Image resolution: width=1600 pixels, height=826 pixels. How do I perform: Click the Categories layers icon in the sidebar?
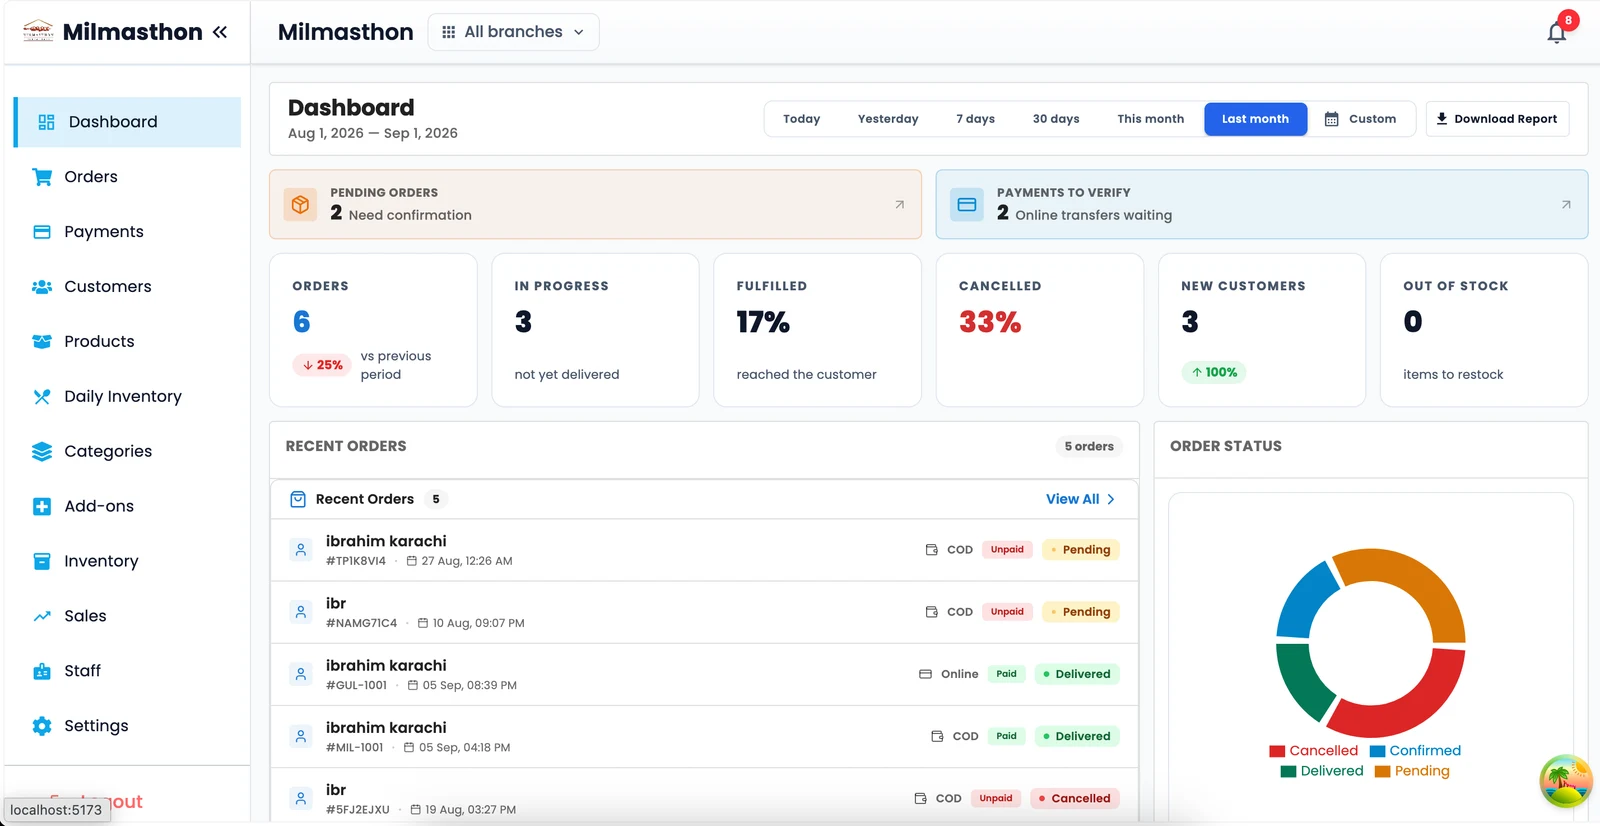(x=42, y=452)
